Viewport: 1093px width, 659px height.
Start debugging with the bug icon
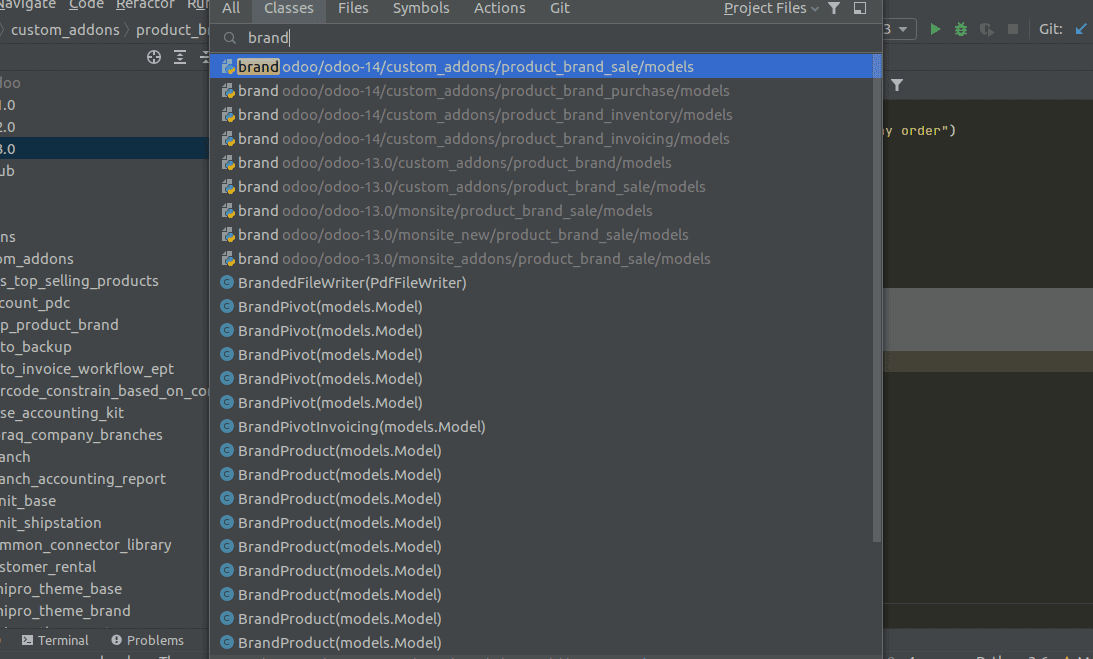tap(961, 29)
